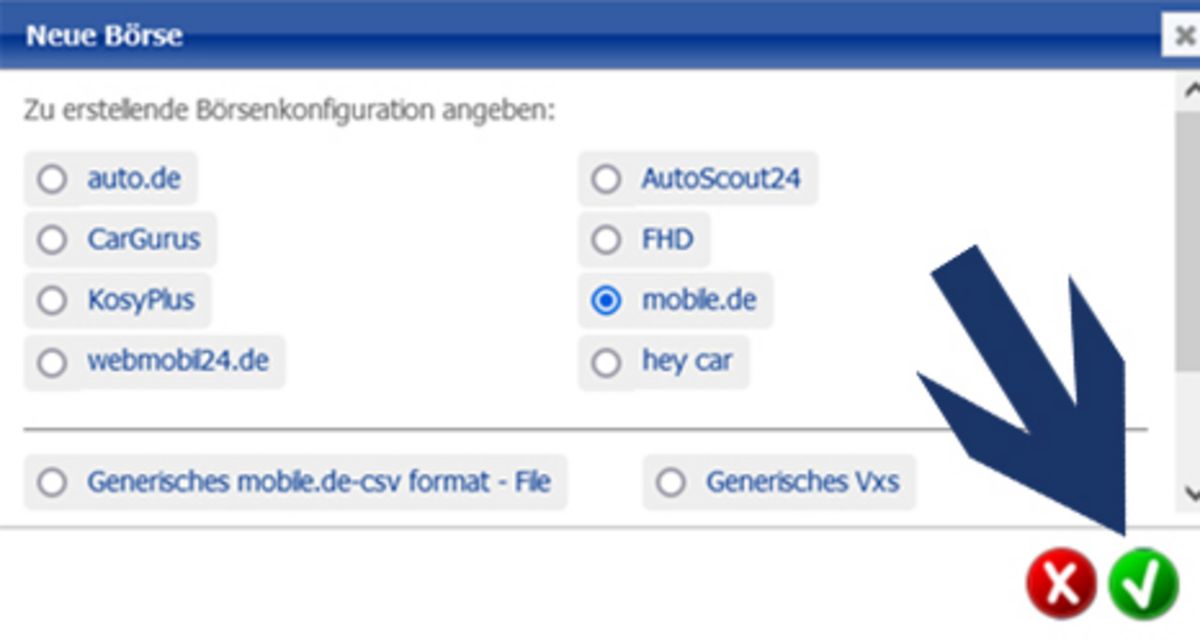Click the selected mobile.de radio button
The height and width of the screenshot is (639, 1200).
(606, 300)
